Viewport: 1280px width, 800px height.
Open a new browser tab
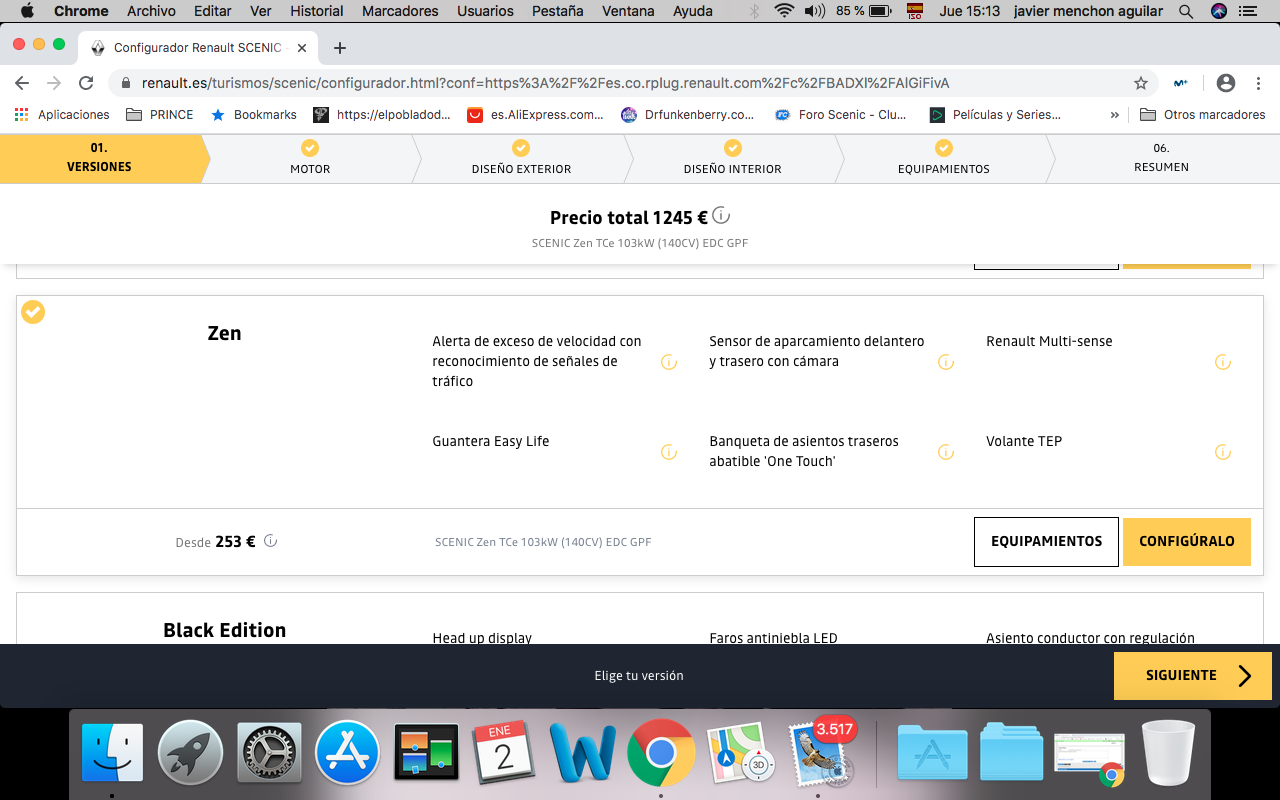pyautogui.click(x=340, y=47)
